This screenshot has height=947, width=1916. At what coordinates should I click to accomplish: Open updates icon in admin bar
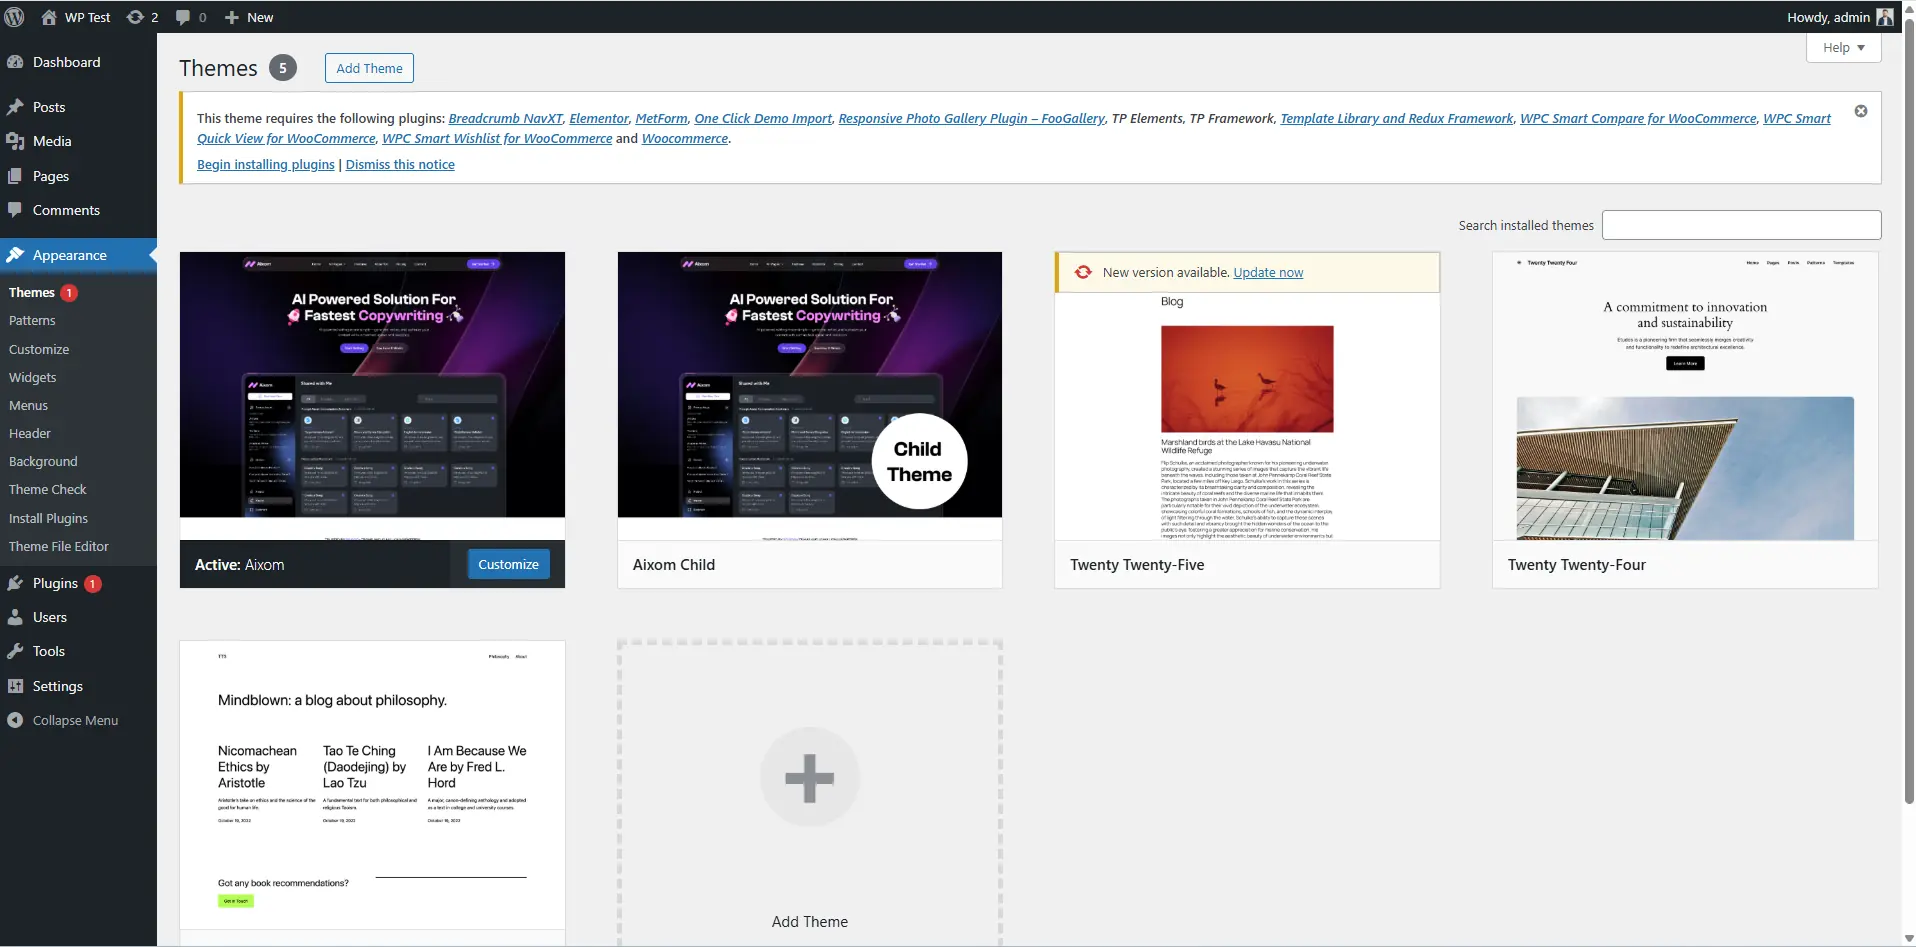[x=135, y=17]
